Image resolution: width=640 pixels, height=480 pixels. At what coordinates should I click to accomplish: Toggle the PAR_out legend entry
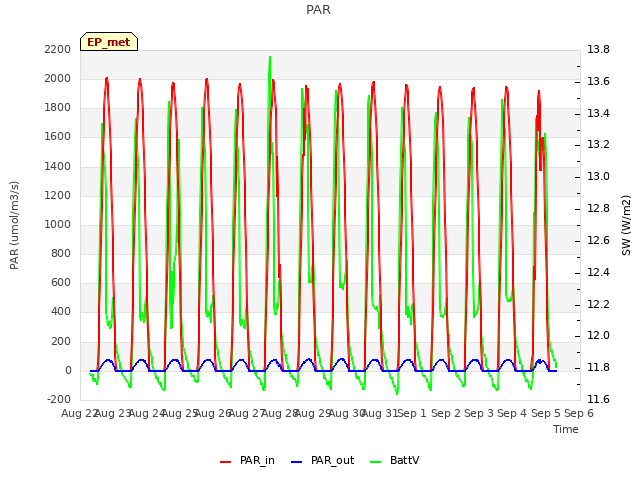pyautogui.click(x=322, y=461)
